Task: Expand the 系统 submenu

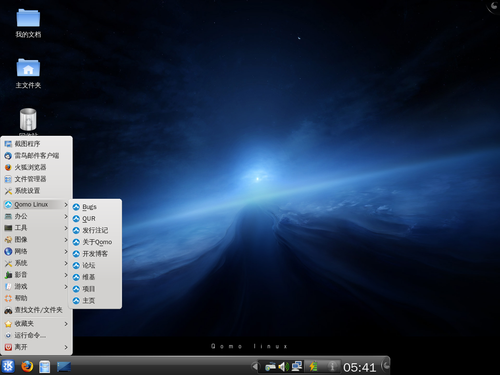Action: 36,263
